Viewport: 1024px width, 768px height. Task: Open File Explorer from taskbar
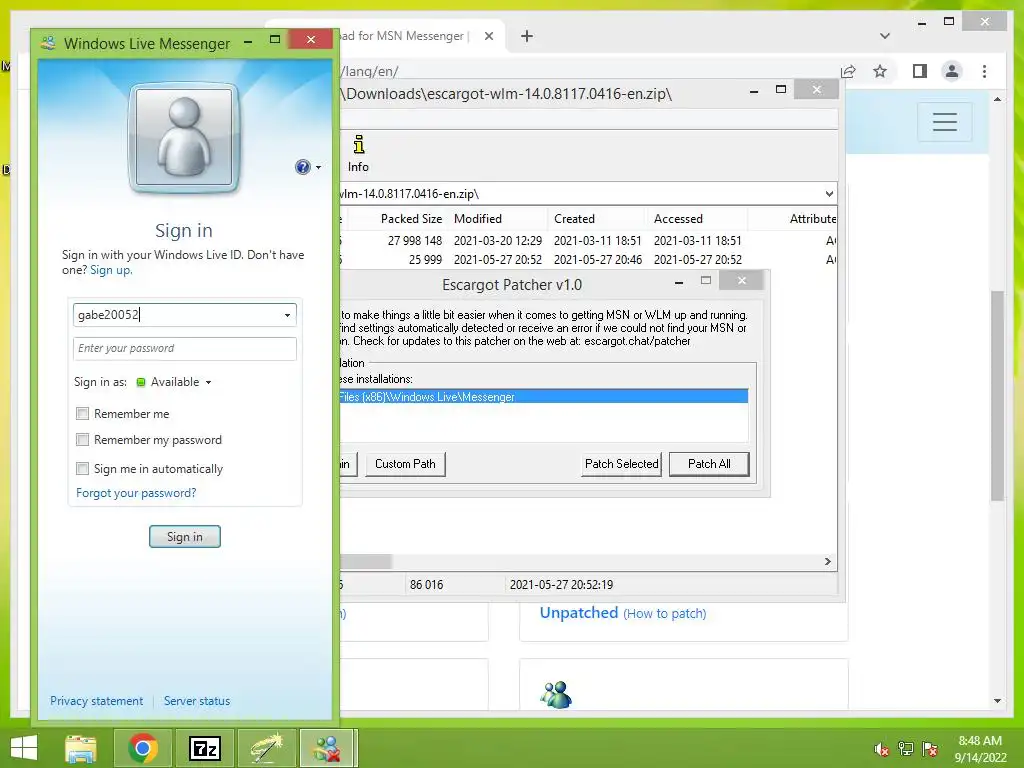[81, 748]
